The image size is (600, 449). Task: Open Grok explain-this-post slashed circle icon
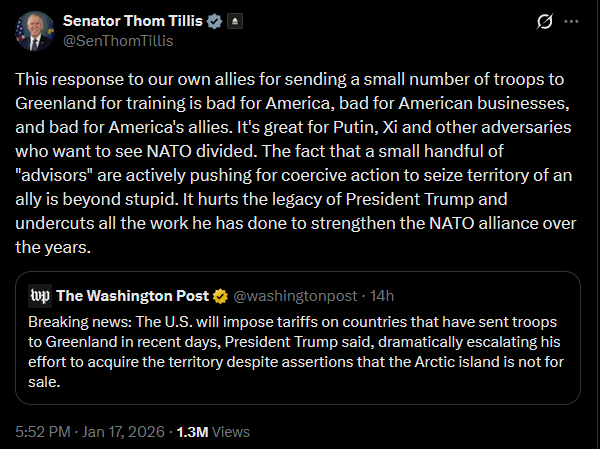pos(545,21)
